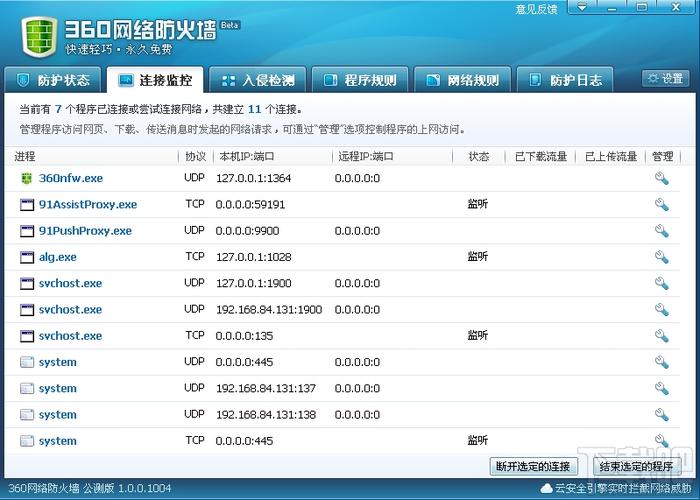
Task: Click icon beside svchost.exe 127.0.0.1:1900
Action: (x=27, y=283)
